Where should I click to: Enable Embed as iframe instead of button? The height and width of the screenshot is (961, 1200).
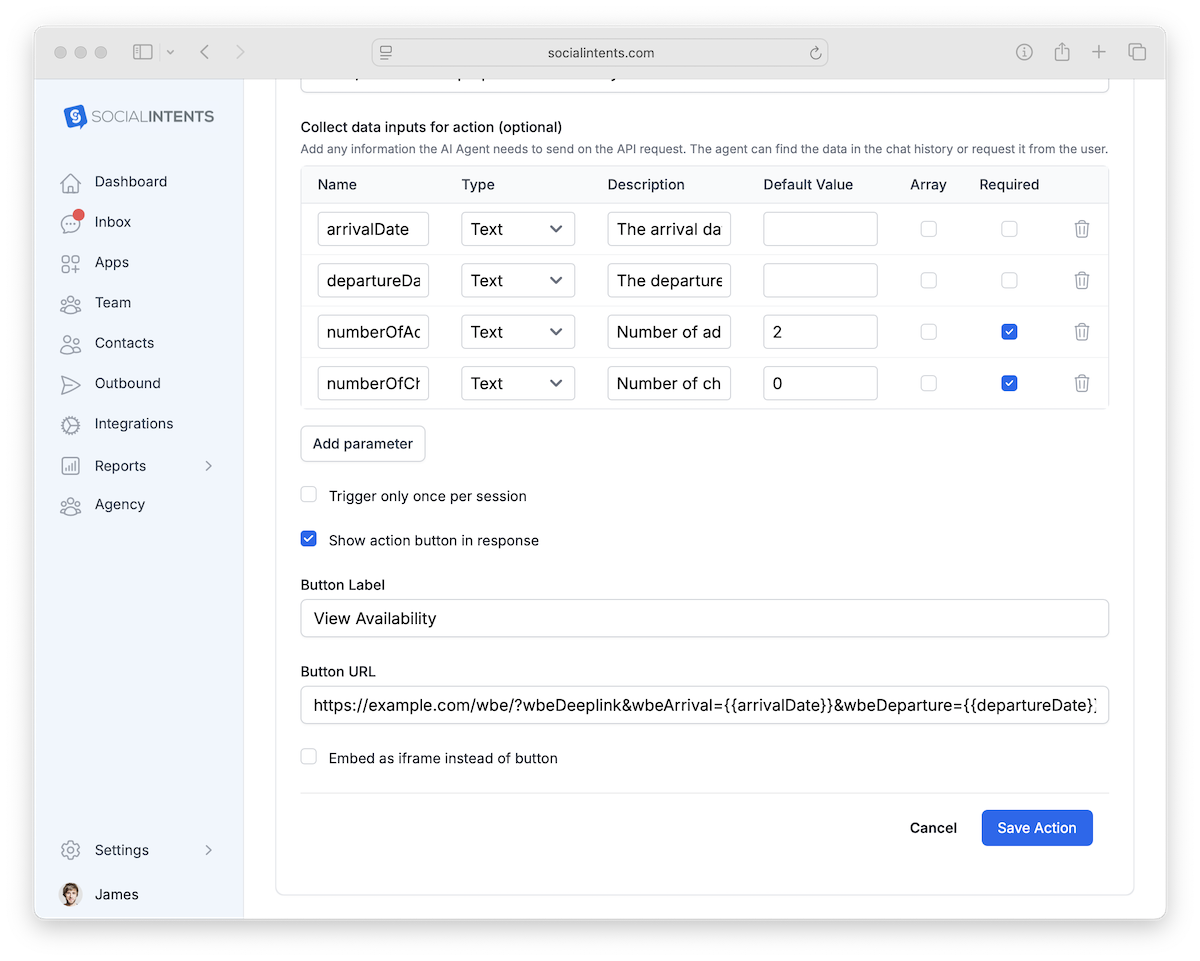[308, 756]
